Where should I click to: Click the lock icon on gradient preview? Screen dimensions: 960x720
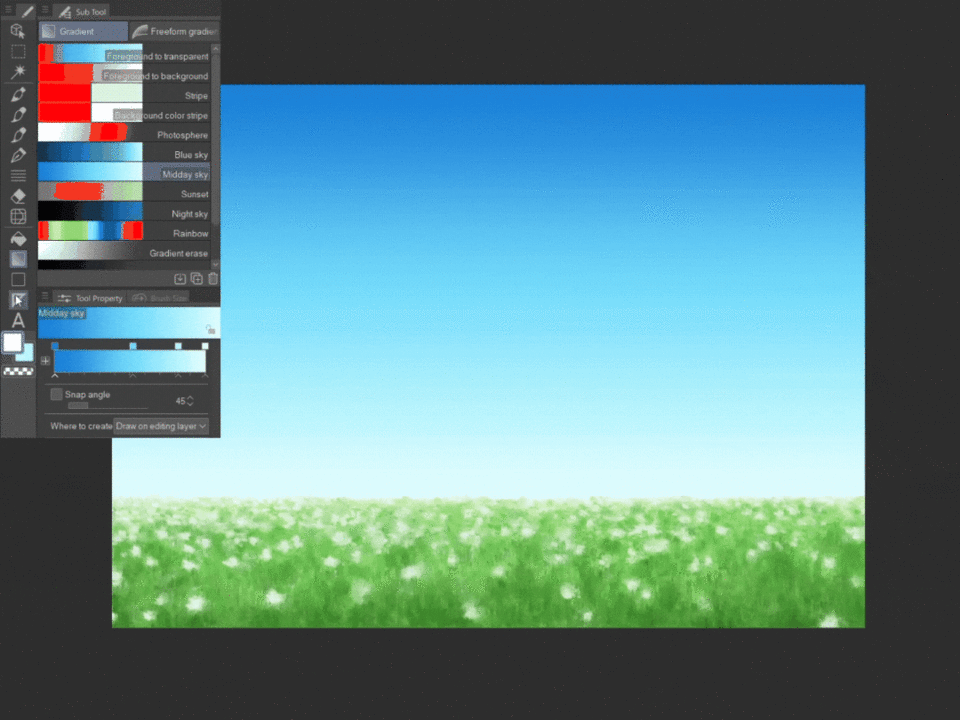(210, 329)
